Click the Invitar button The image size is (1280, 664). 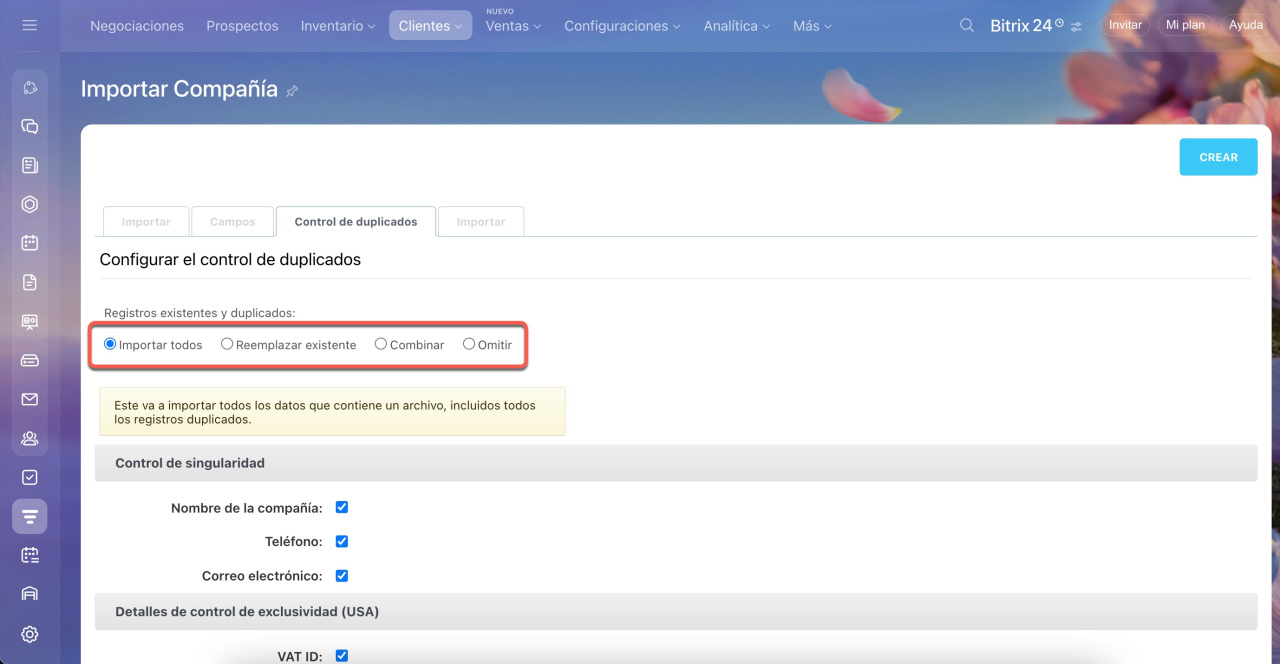[1125, 25]
